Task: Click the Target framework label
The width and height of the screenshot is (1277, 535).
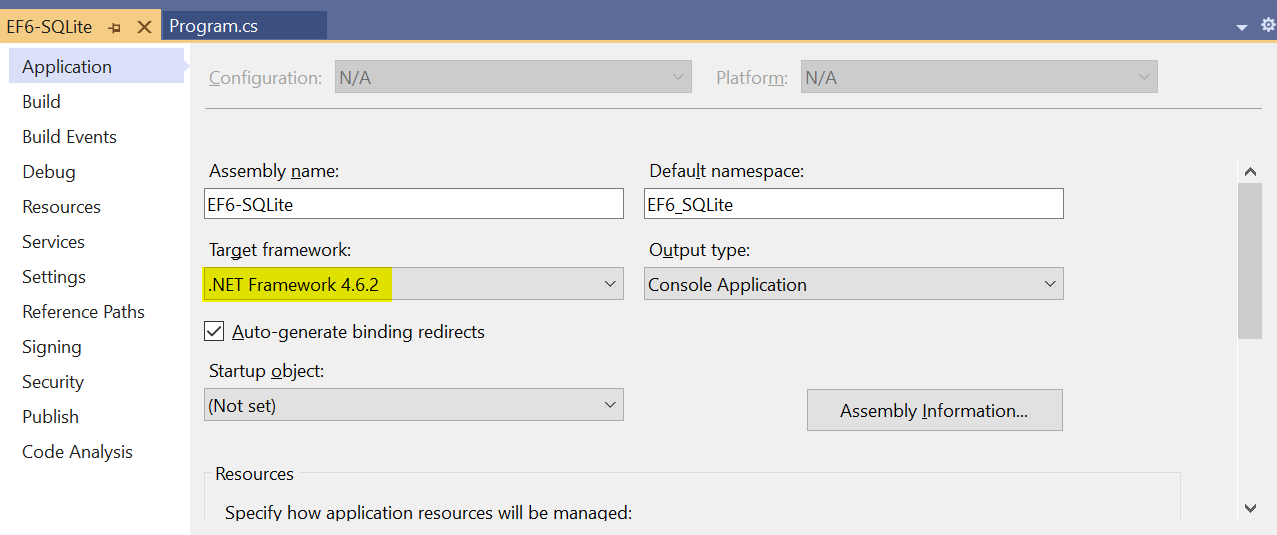Action: point(280,250)
